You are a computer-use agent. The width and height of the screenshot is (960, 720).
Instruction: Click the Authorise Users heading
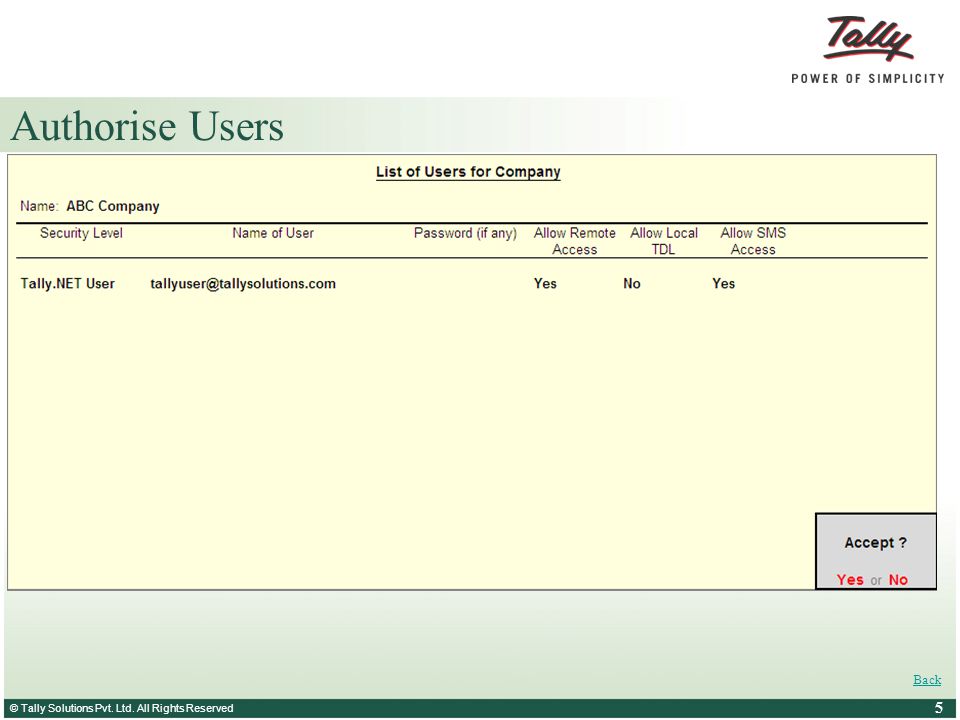147,126
